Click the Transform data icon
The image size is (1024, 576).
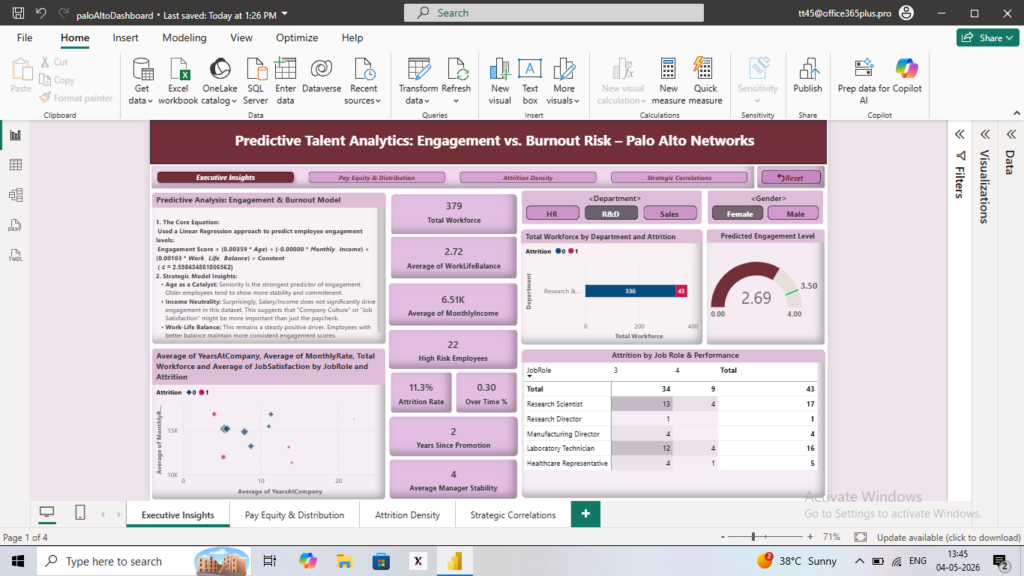[418, 69]
